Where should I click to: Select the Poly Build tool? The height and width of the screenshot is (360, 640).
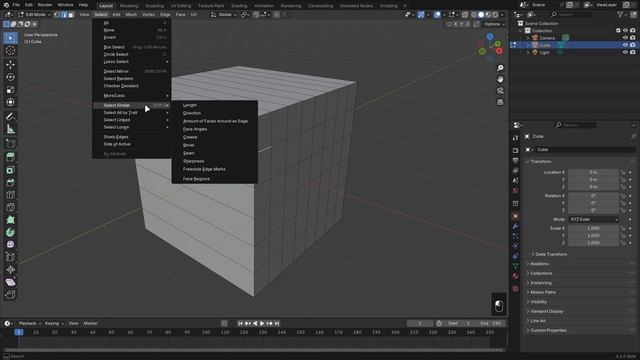tap(10, 220)
